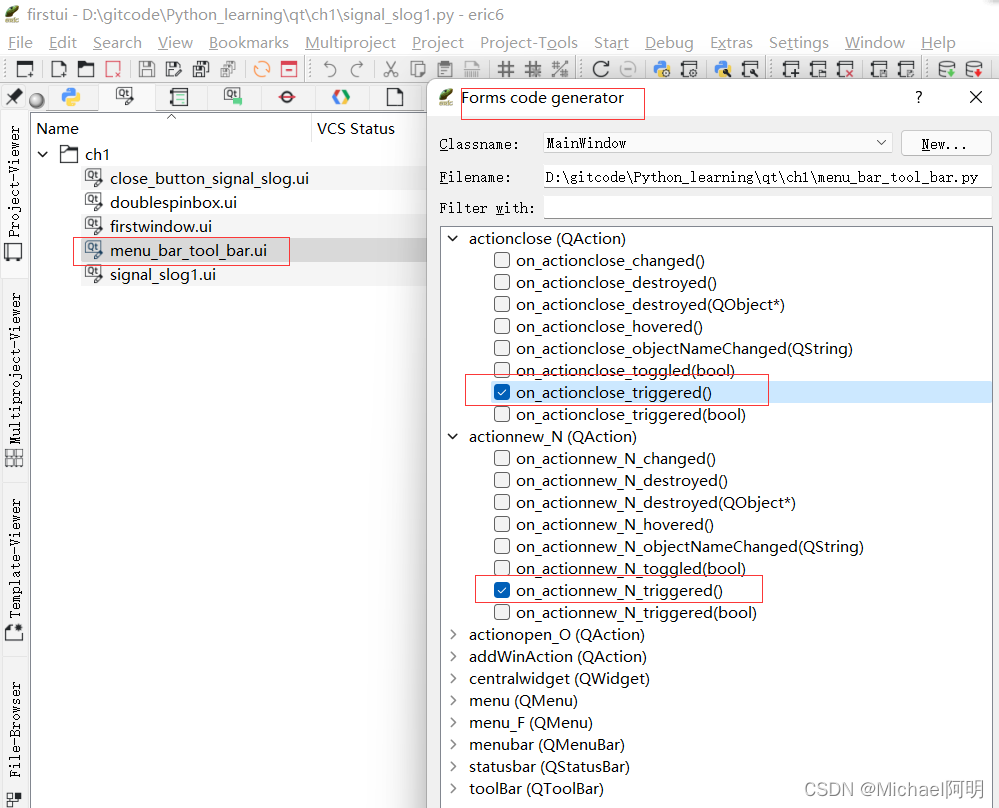Click the database icon with red arrow

[974, 69]
